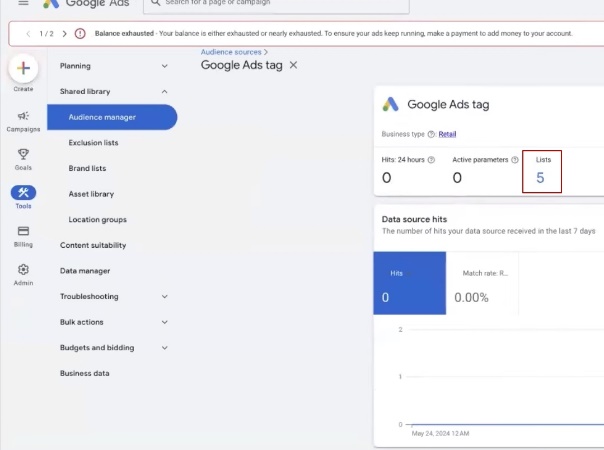The image size is (604, 450).
Task: Collapse the Shared library section
Action: 165,92
